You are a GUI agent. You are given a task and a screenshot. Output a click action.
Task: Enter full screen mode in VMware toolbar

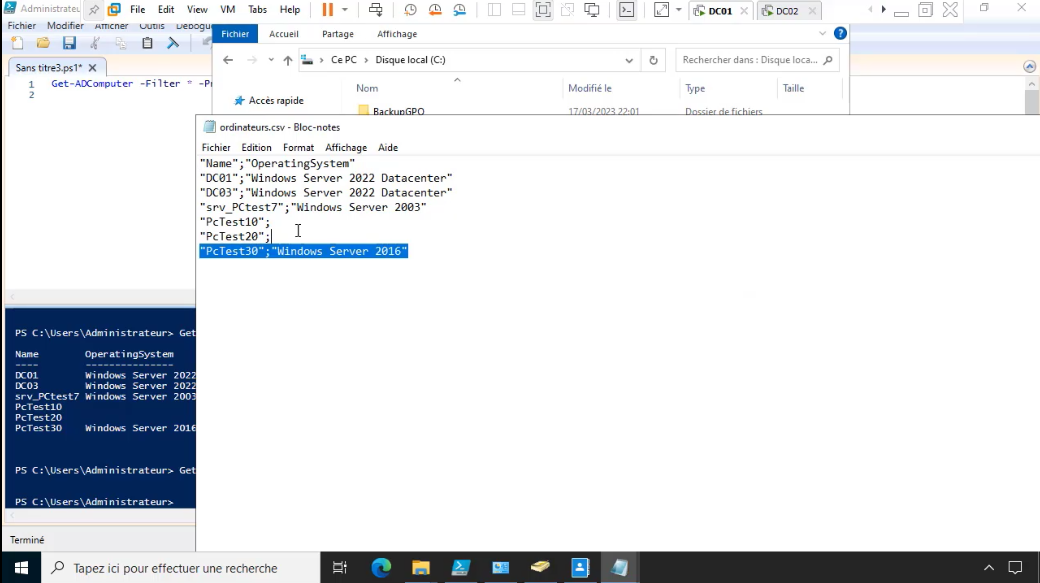[x=543, y=10]
